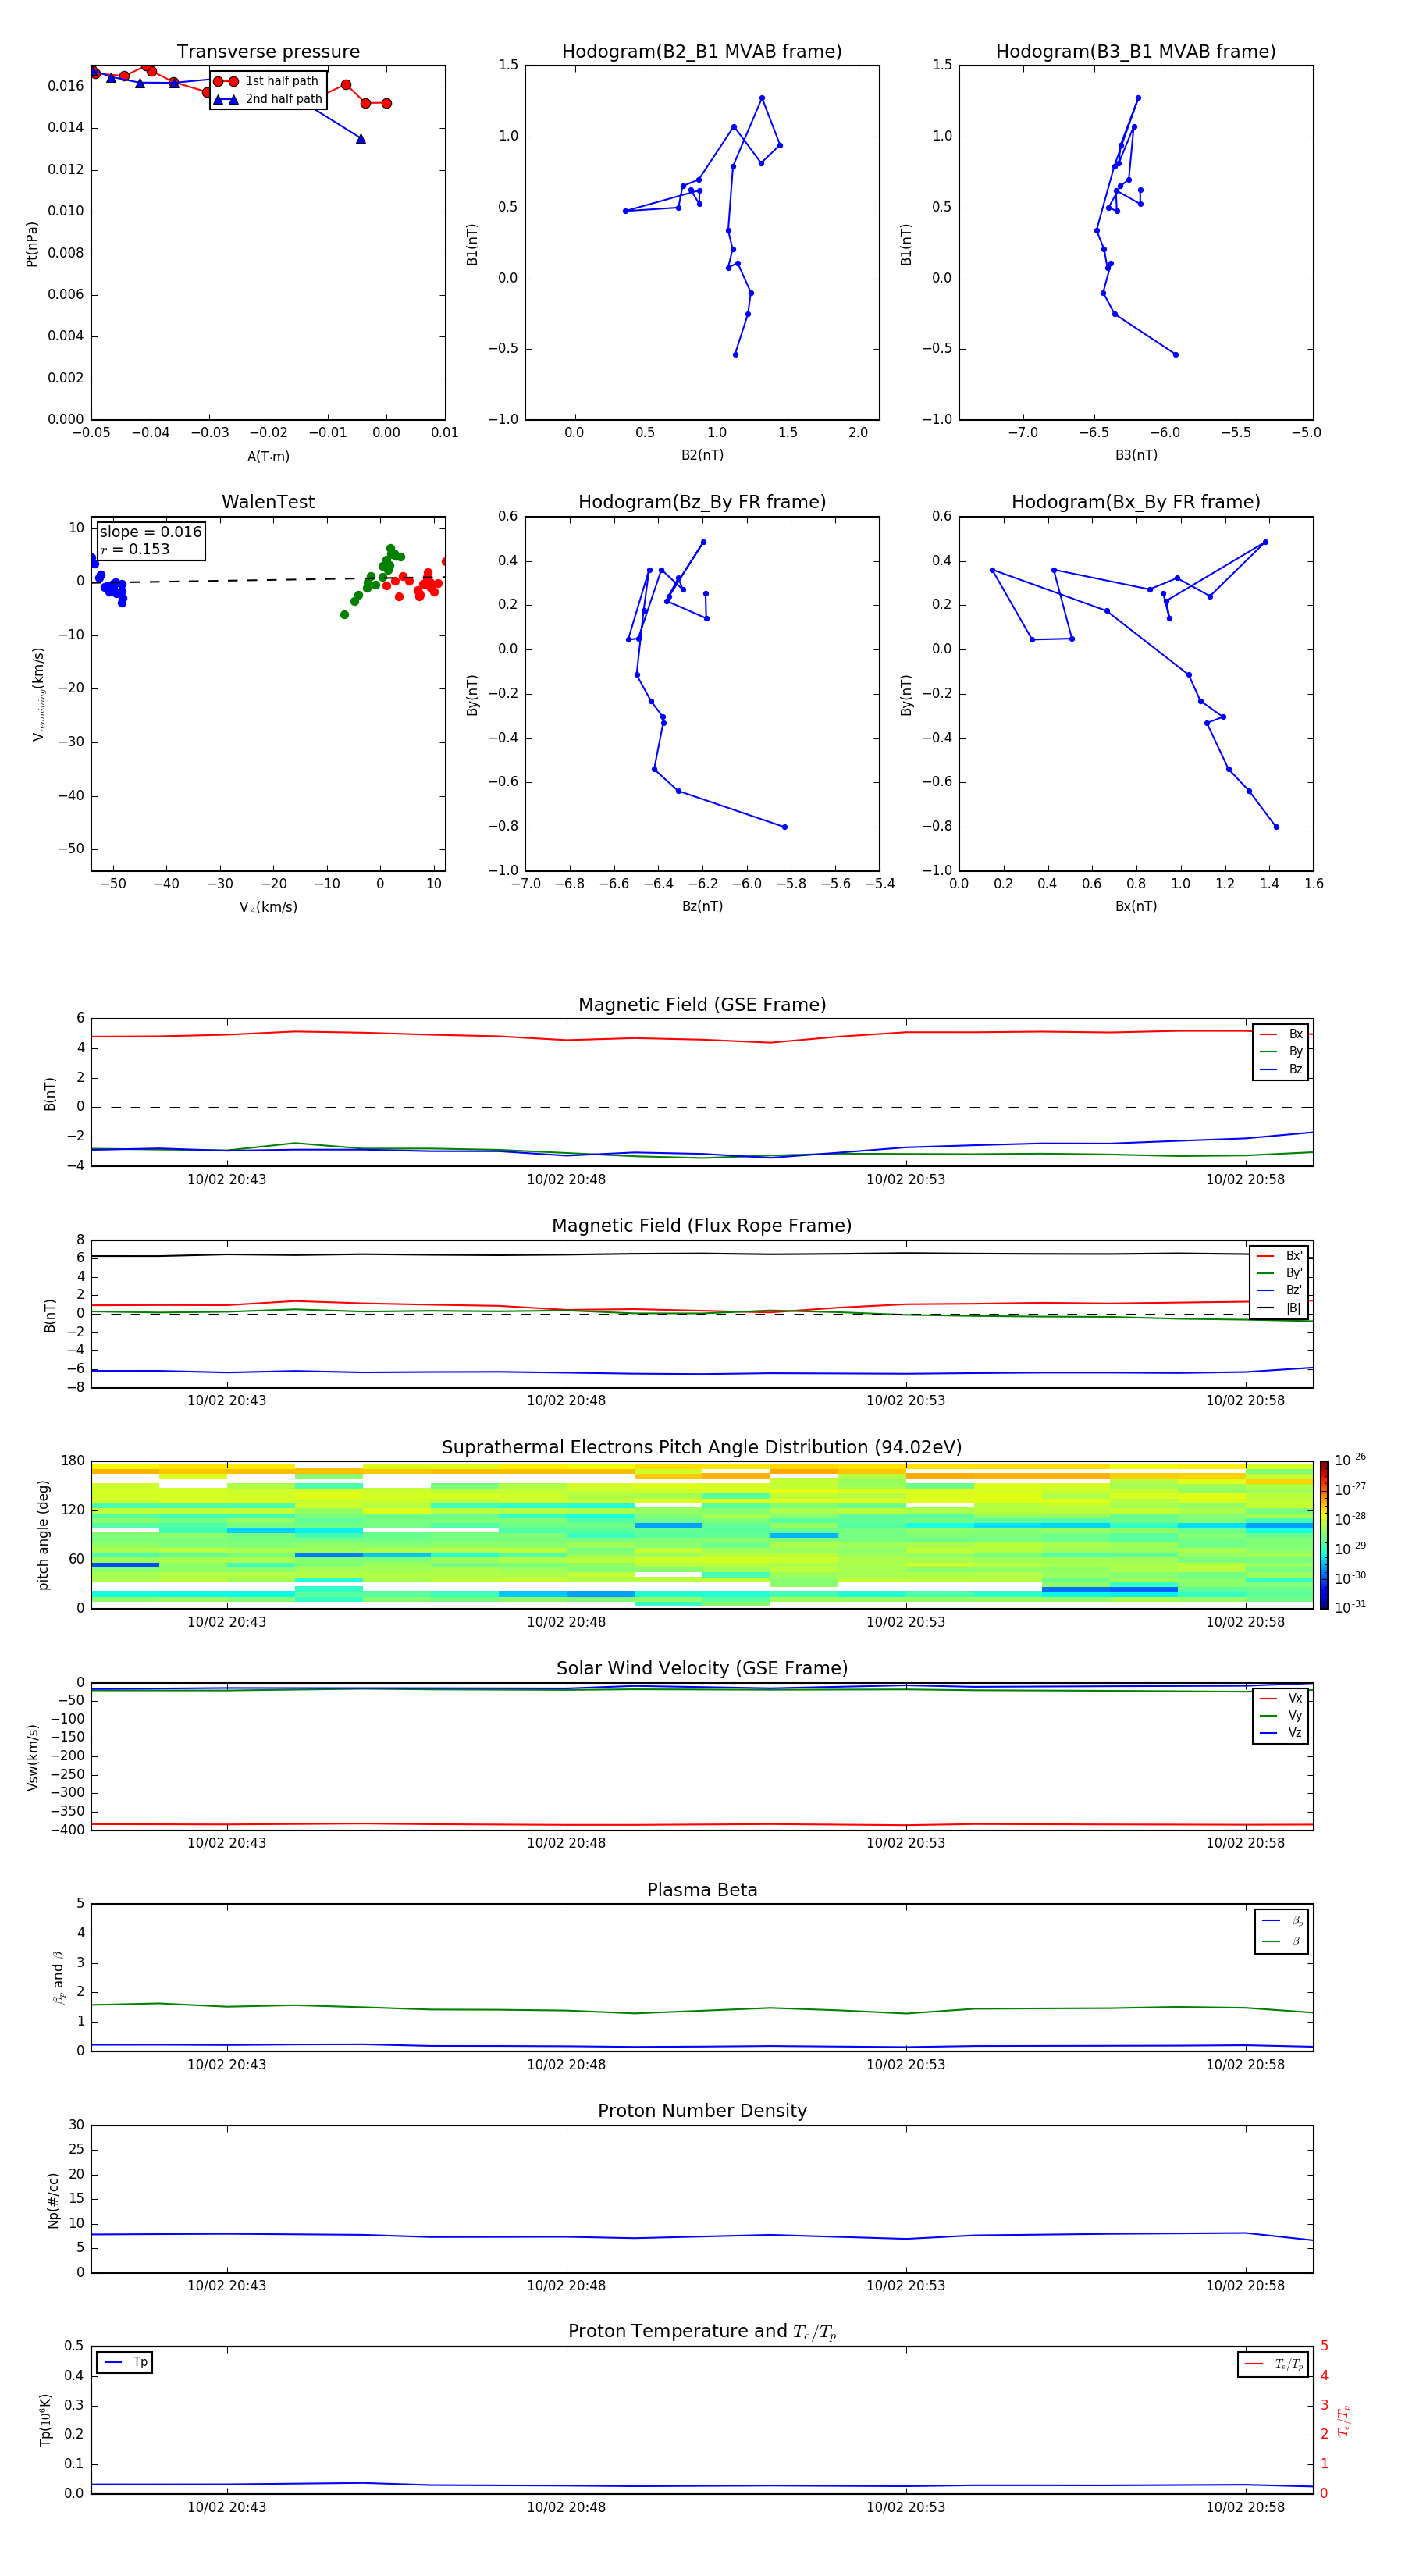Click the Transverse pressure plot title
This screenshot has width=1405, height=2576.
[268, 52]
